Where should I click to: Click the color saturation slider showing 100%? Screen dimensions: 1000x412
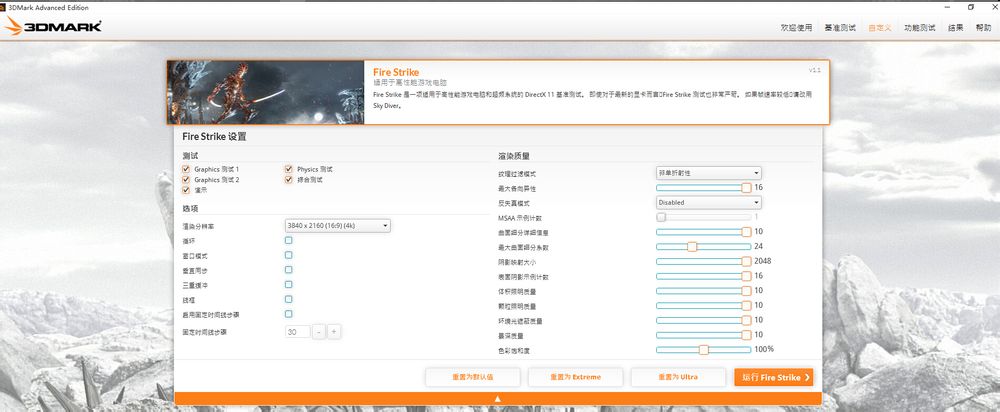[703, 349]
